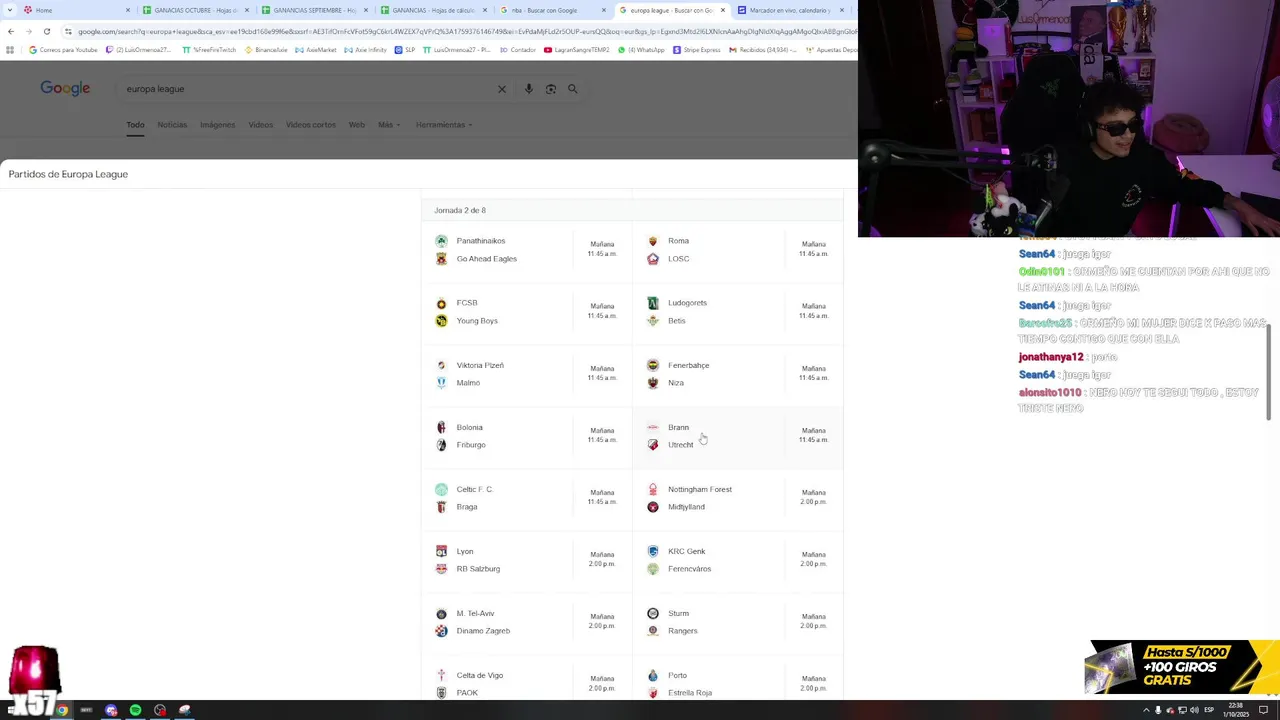Close the europa league browser tab
Screen dimensions: 1280x720
point(723,10)
